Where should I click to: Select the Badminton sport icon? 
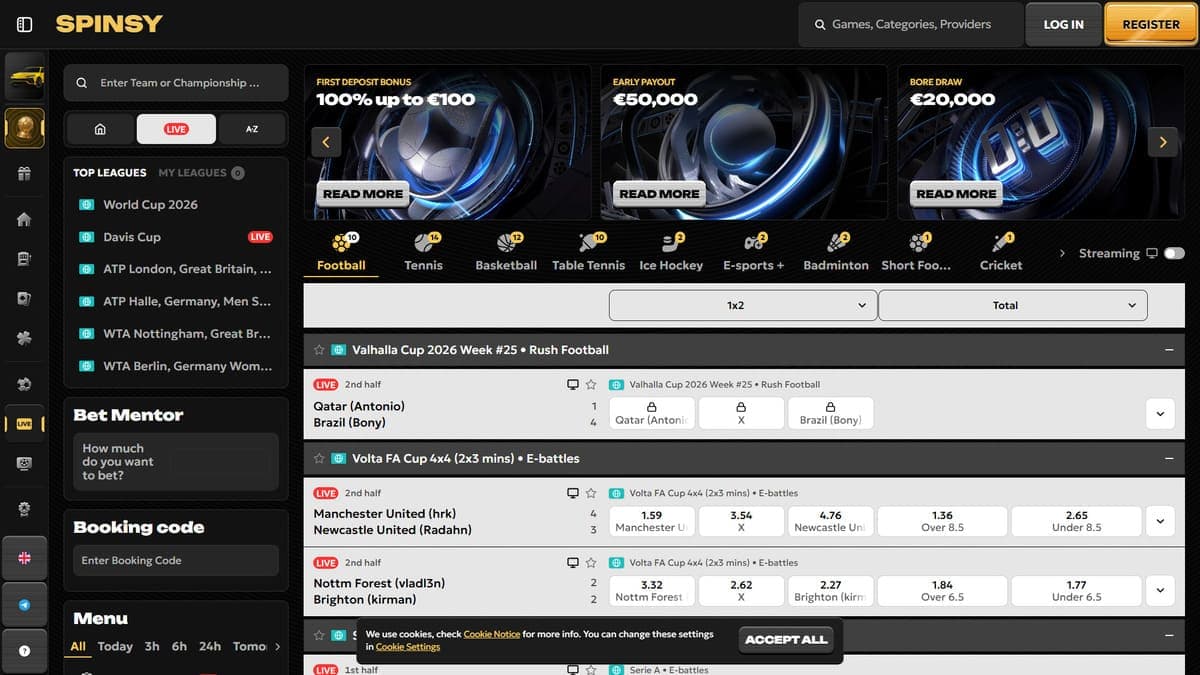point(836,252)
